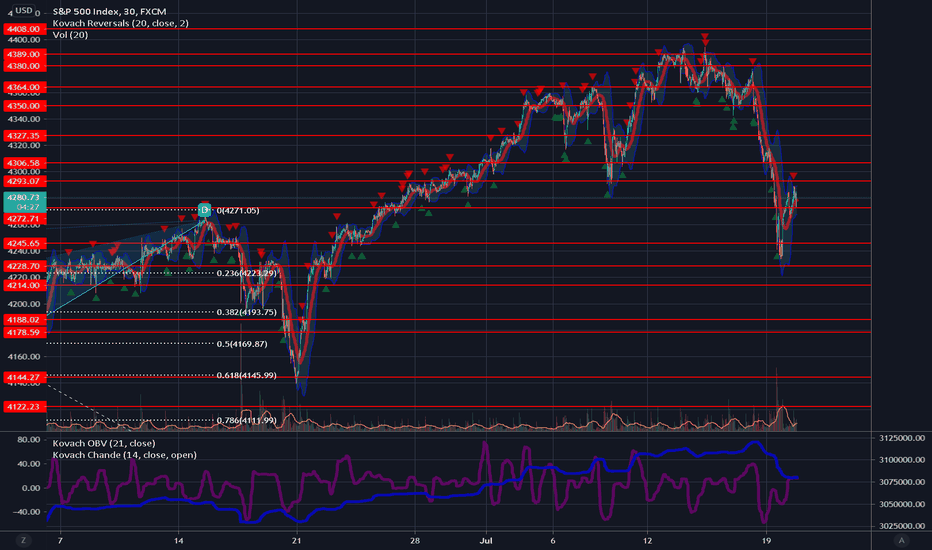Image resolution: width=932 pixels, height=550 pixels.
Task: Click the -40.00 Chande scale value
Action: pyautogui.click(x=27, y=512)
